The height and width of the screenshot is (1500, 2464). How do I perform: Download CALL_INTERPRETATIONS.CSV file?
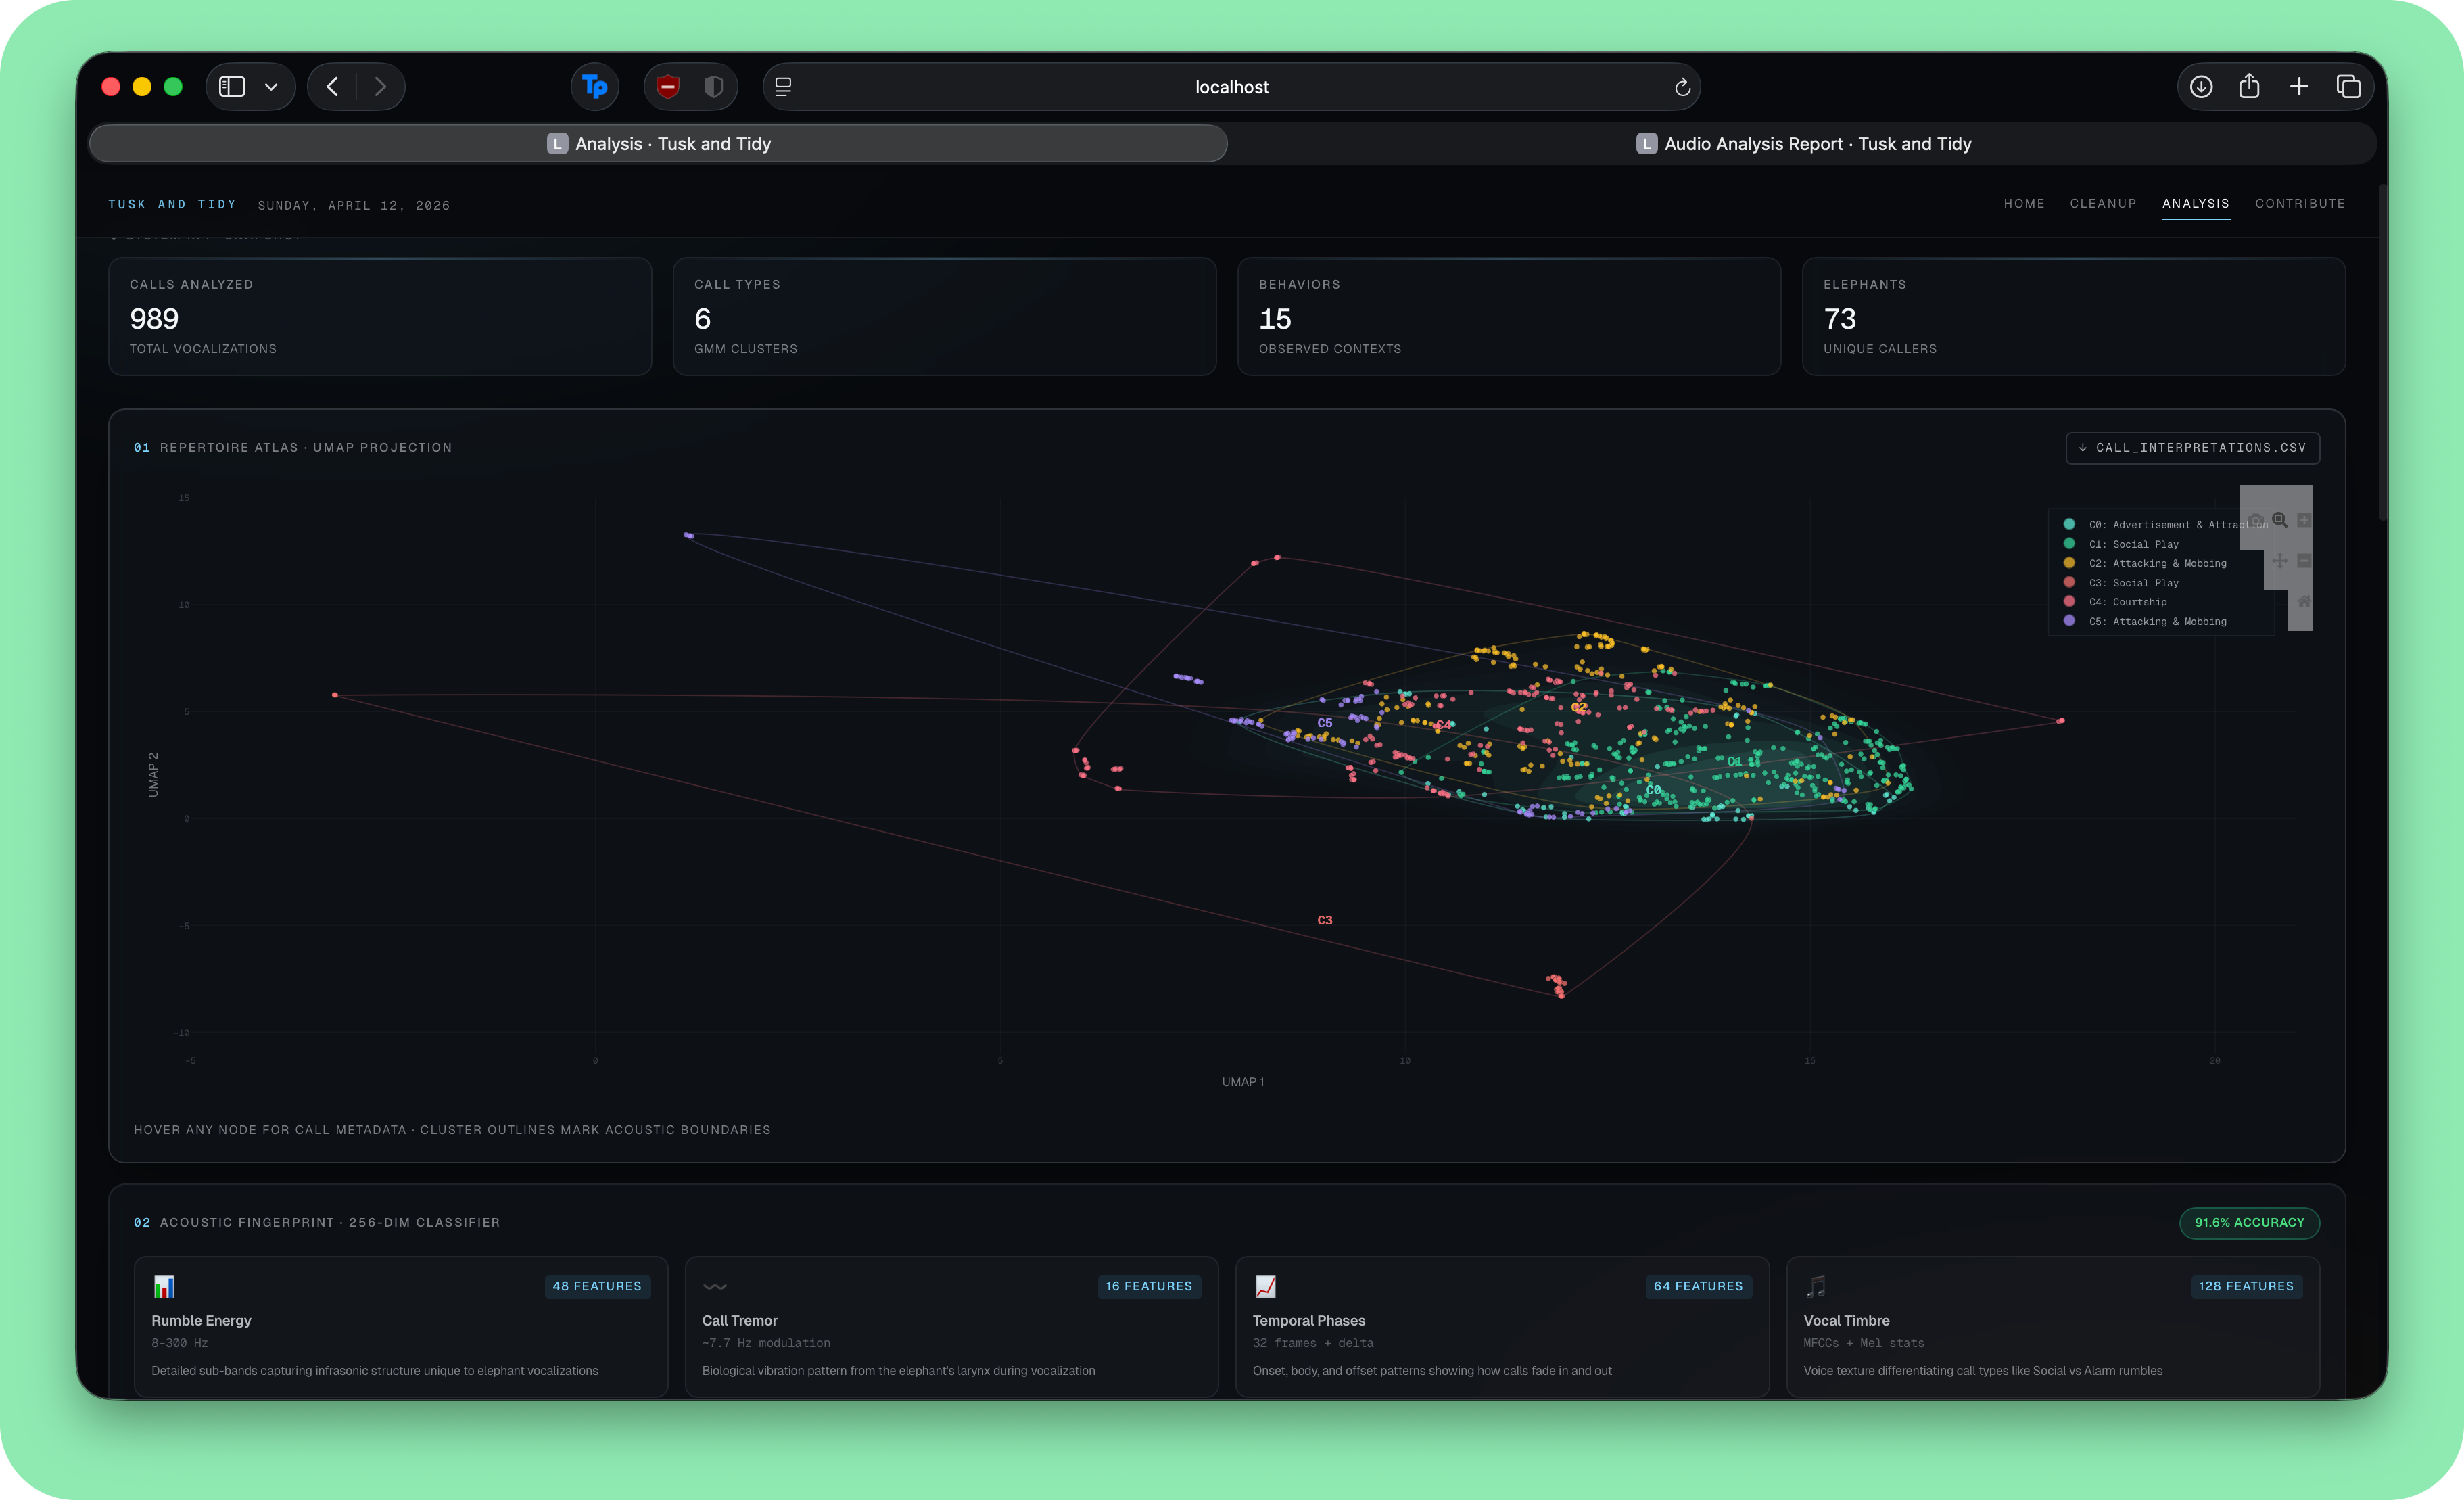coord(2192,448)
